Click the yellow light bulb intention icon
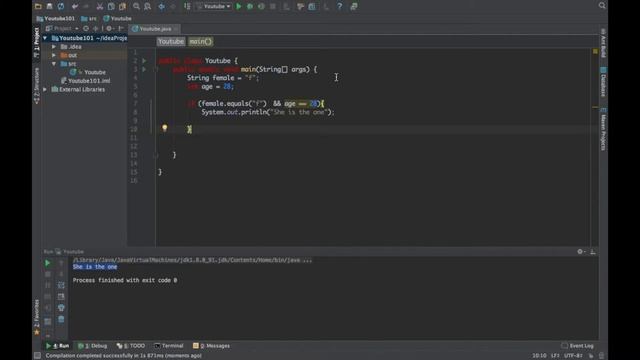The width and height of the screenshot is (640, 360). pyautogui.click(x=164, y=128)
